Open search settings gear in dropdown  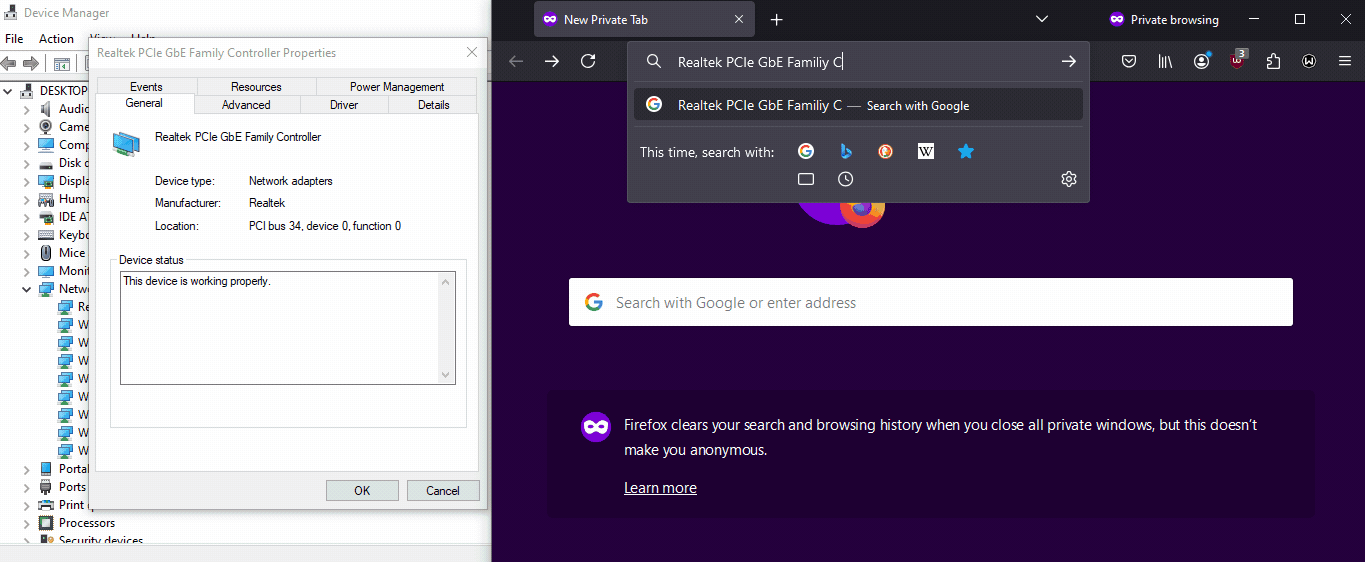pos(1069,179)
